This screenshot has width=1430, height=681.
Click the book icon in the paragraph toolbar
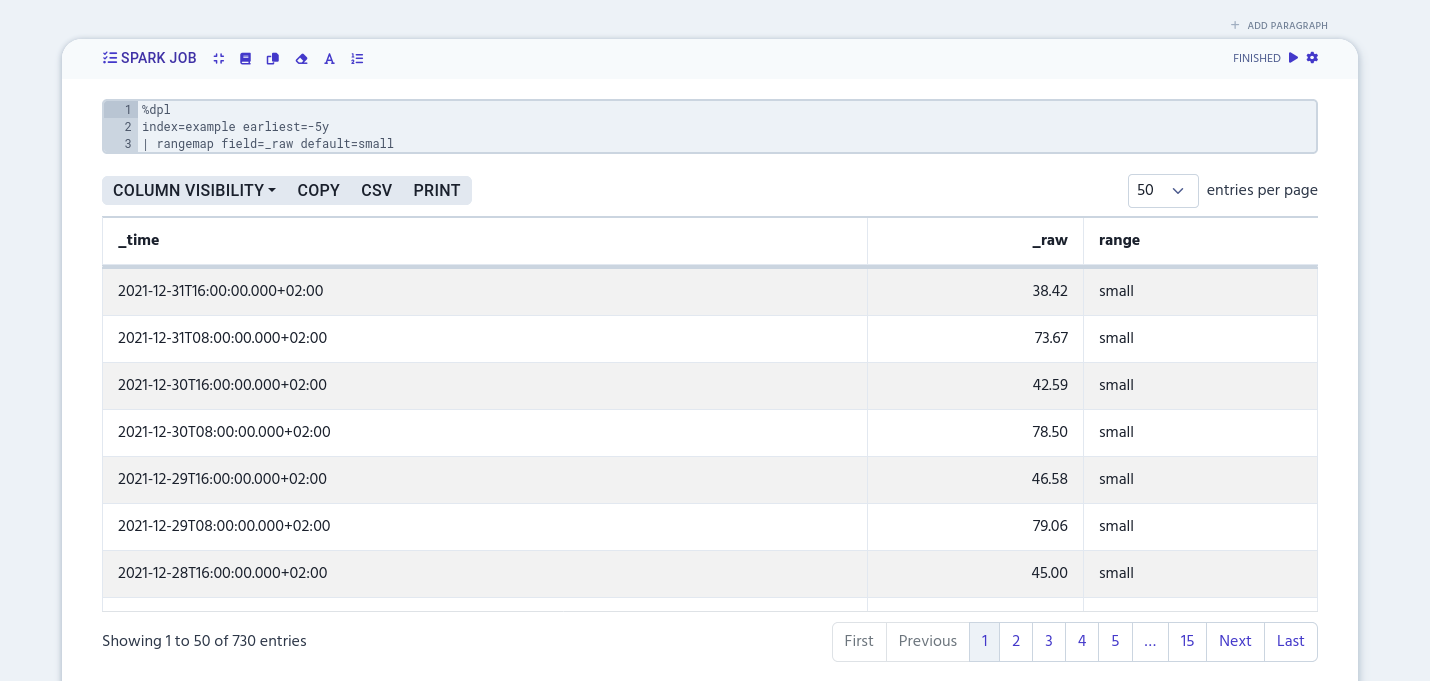pyautogui.click(x=245, y=59)
